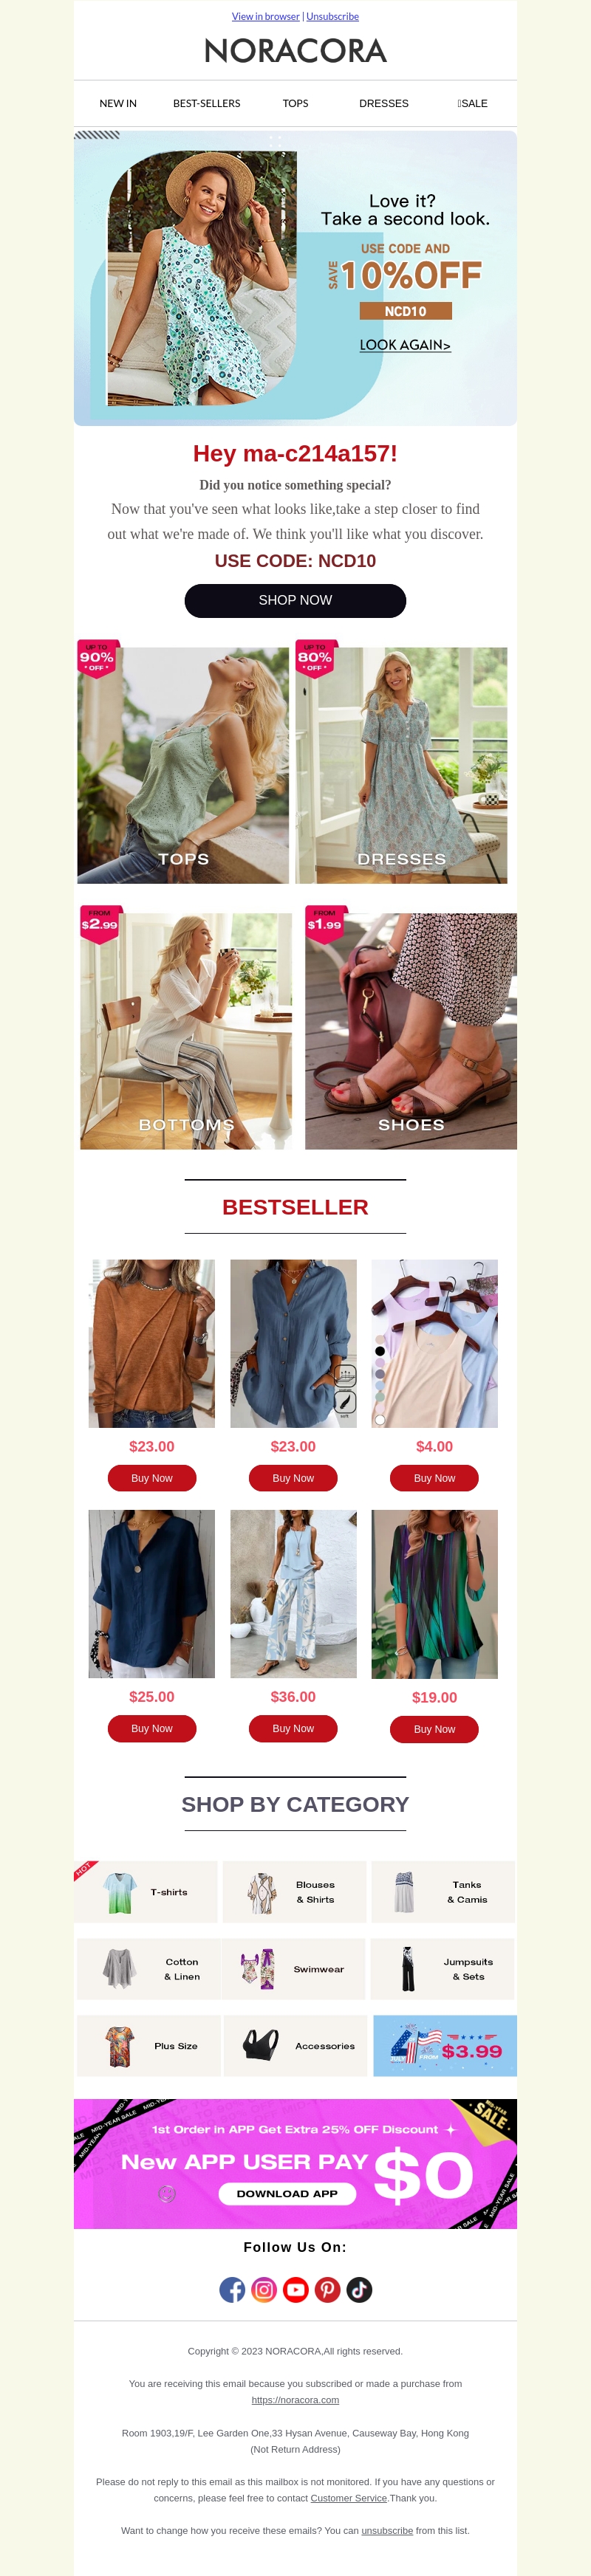Open the YouTube social icon
591x2576 pixels.
click(296, 2289)
